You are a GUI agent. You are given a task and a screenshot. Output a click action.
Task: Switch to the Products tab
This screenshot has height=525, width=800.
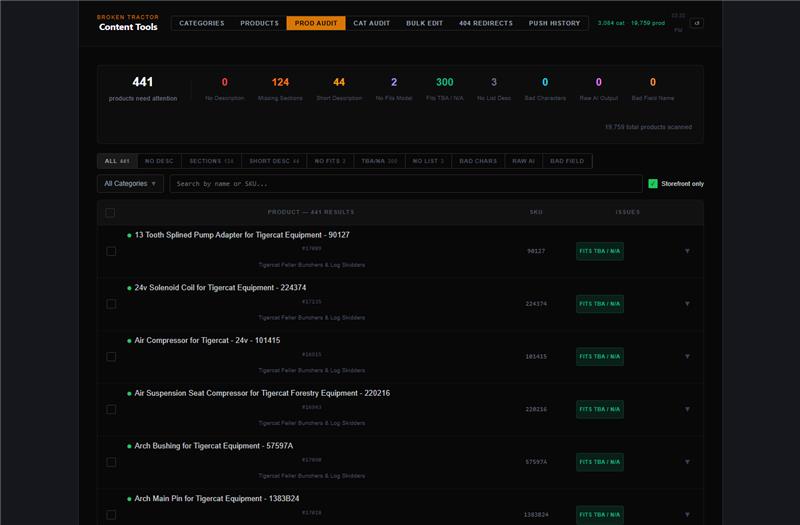coord(259,23)
